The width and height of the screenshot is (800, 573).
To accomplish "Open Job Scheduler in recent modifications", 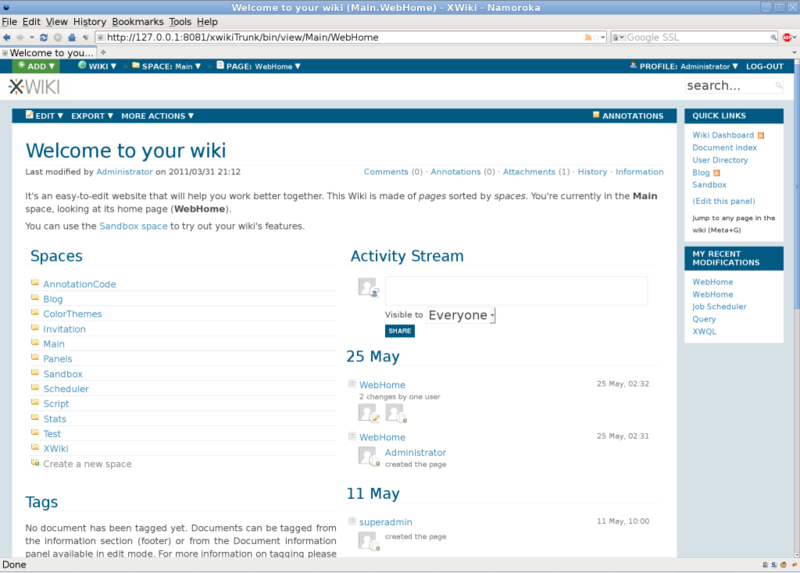I will (719, 307).
